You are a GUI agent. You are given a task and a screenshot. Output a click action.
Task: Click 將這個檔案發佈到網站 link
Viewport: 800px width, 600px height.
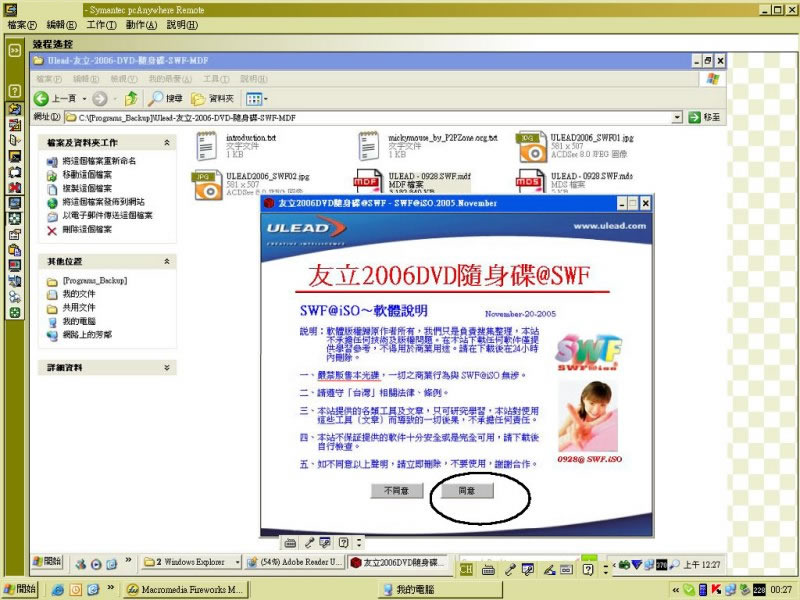[x=103, y=202]
